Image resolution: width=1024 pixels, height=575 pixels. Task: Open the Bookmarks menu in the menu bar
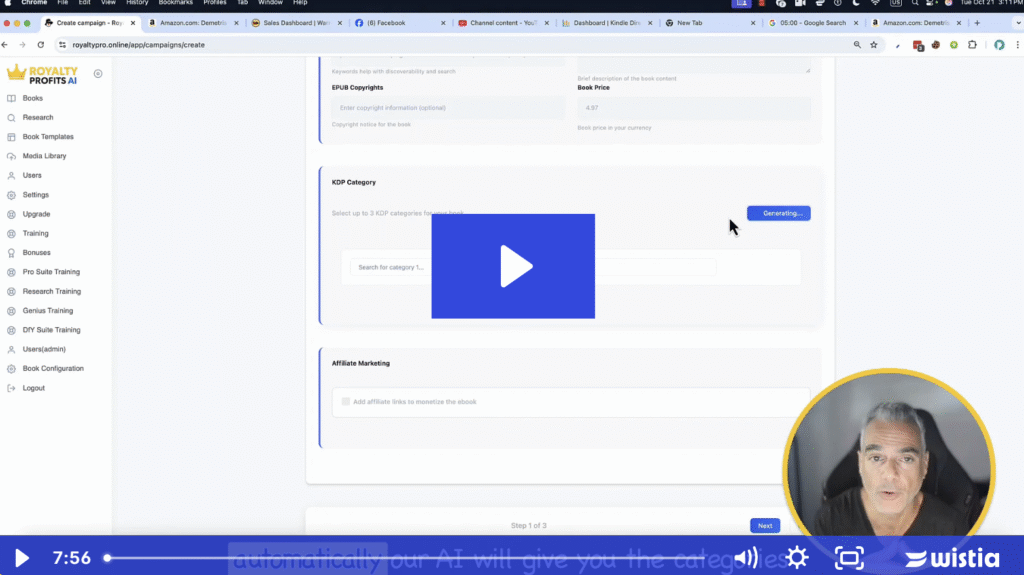click(x=174, y=3)
